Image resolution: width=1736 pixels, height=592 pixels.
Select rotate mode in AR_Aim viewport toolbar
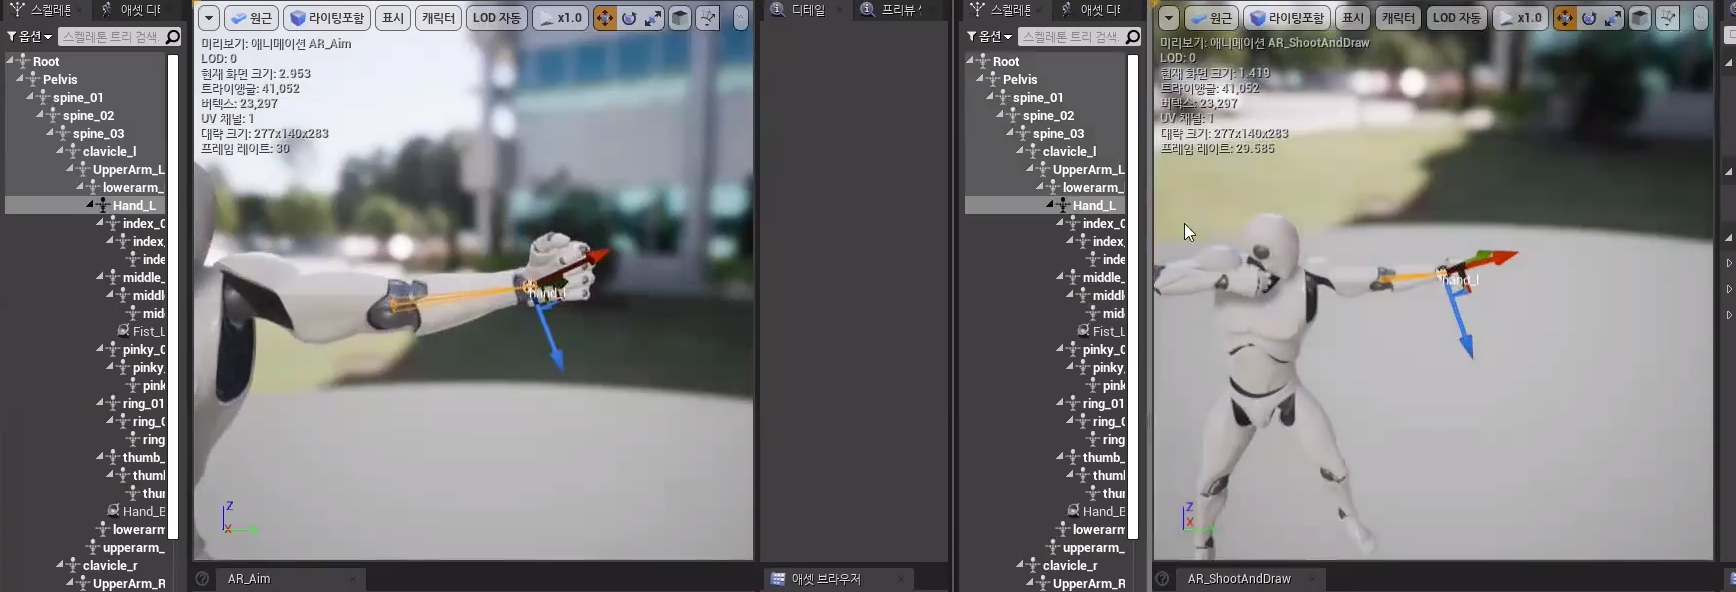tap(629, 18)
